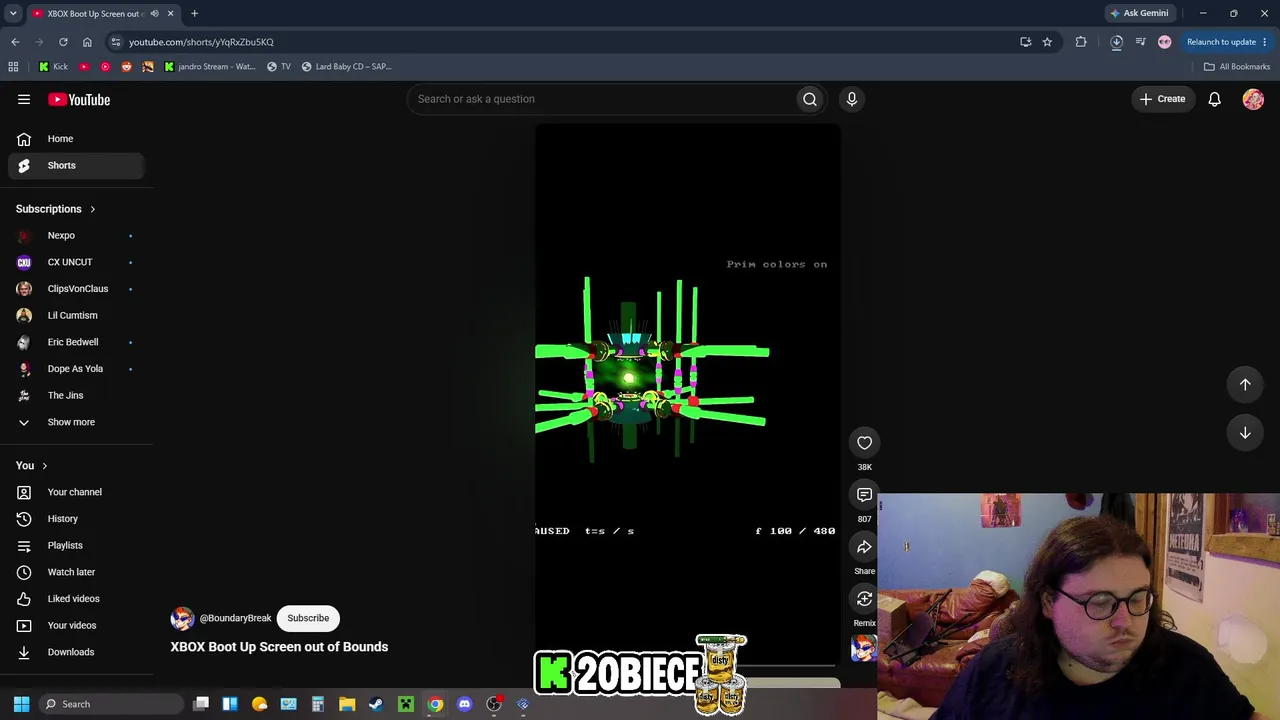Open the Chrome tab search dropdown
The image size is (1280, 720).
(x=13, y=14)
